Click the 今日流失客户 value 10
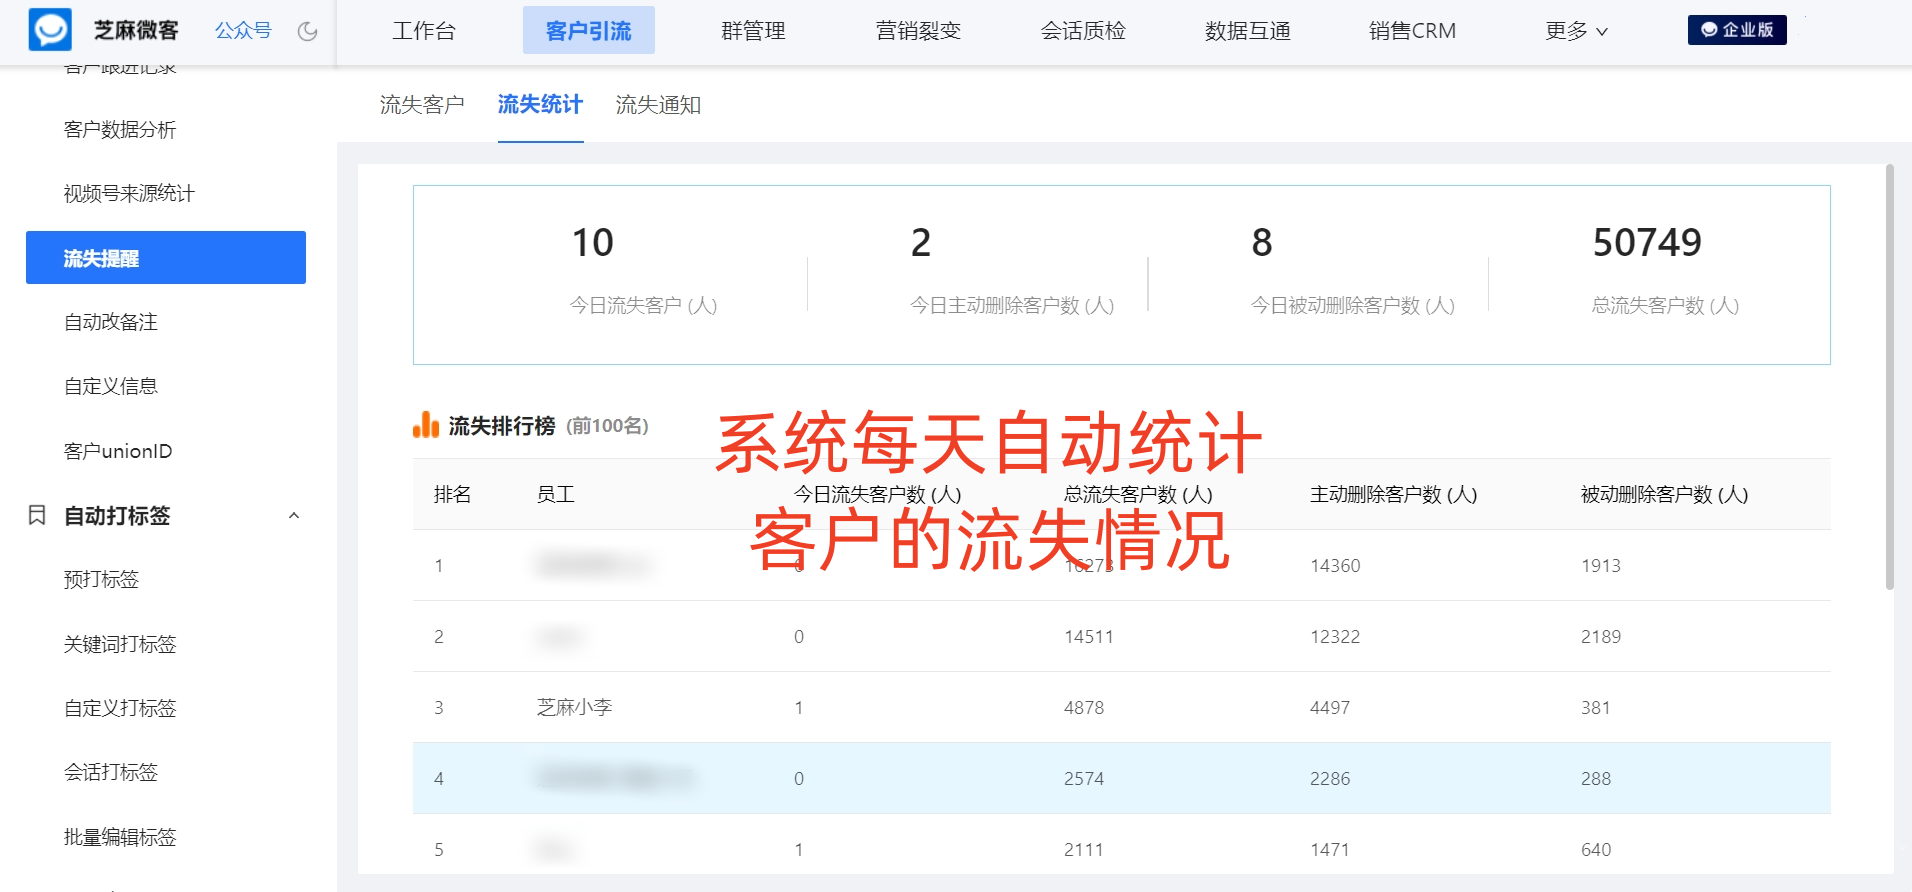The image size is (1912, 892). [592, 242]
